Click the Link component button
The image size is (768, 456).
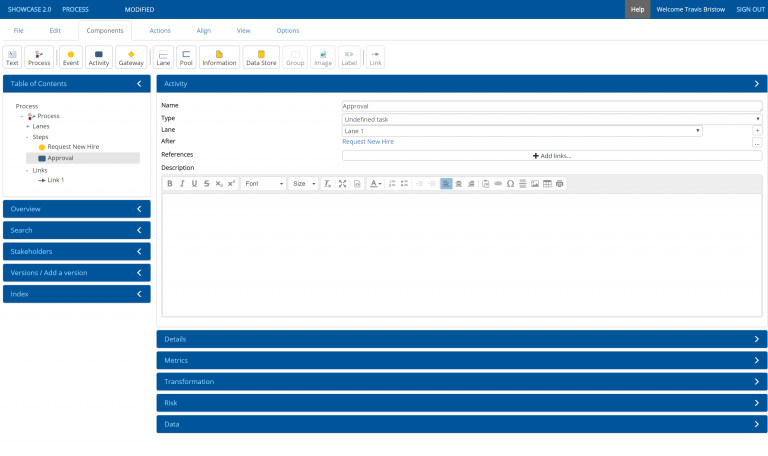click(x=375, y=57)
